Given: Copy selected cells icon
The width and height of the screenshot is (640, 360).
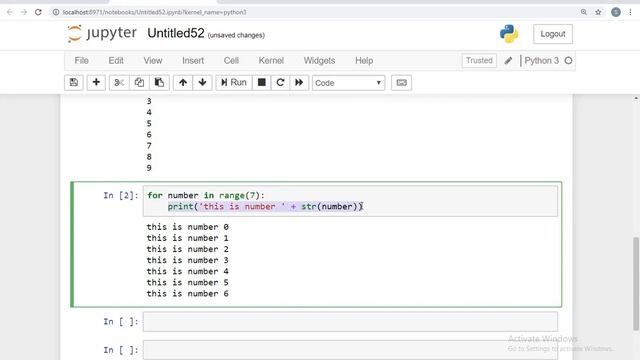Looking at the screenshot, I should [x=139, y=82].
